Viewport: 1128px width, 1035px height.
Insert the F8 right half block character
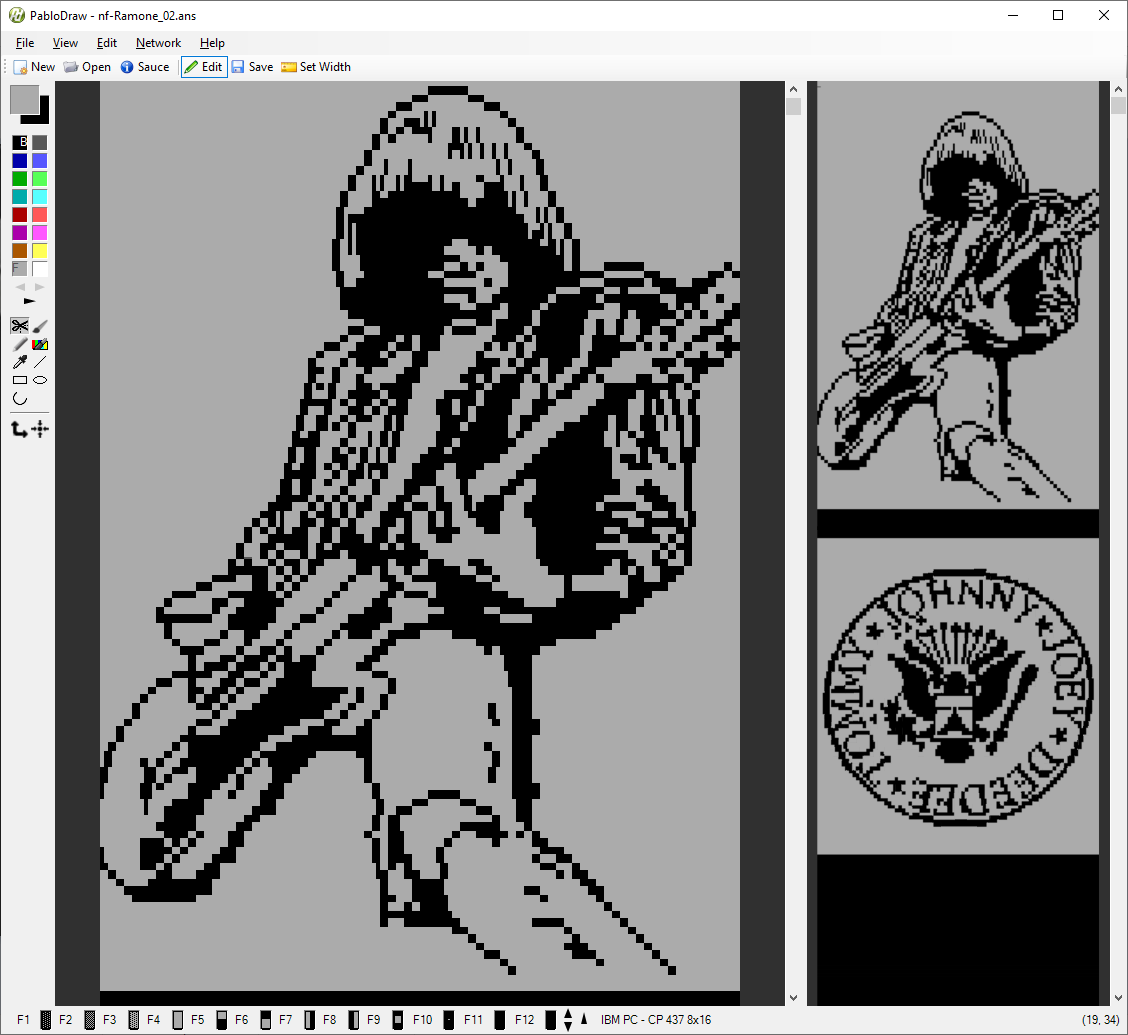pos(353,1019)
